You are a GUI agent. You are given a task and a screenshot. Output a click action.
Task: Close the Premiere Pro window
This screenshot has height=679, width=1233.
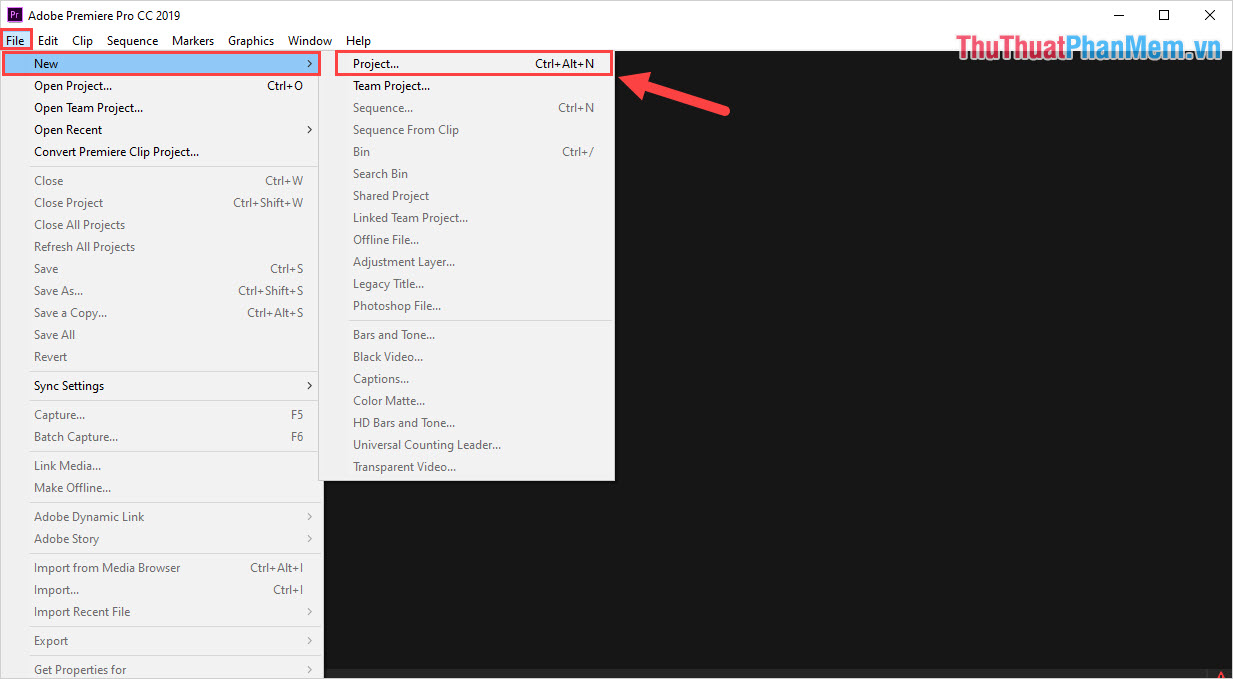[x=1210, y=15]
